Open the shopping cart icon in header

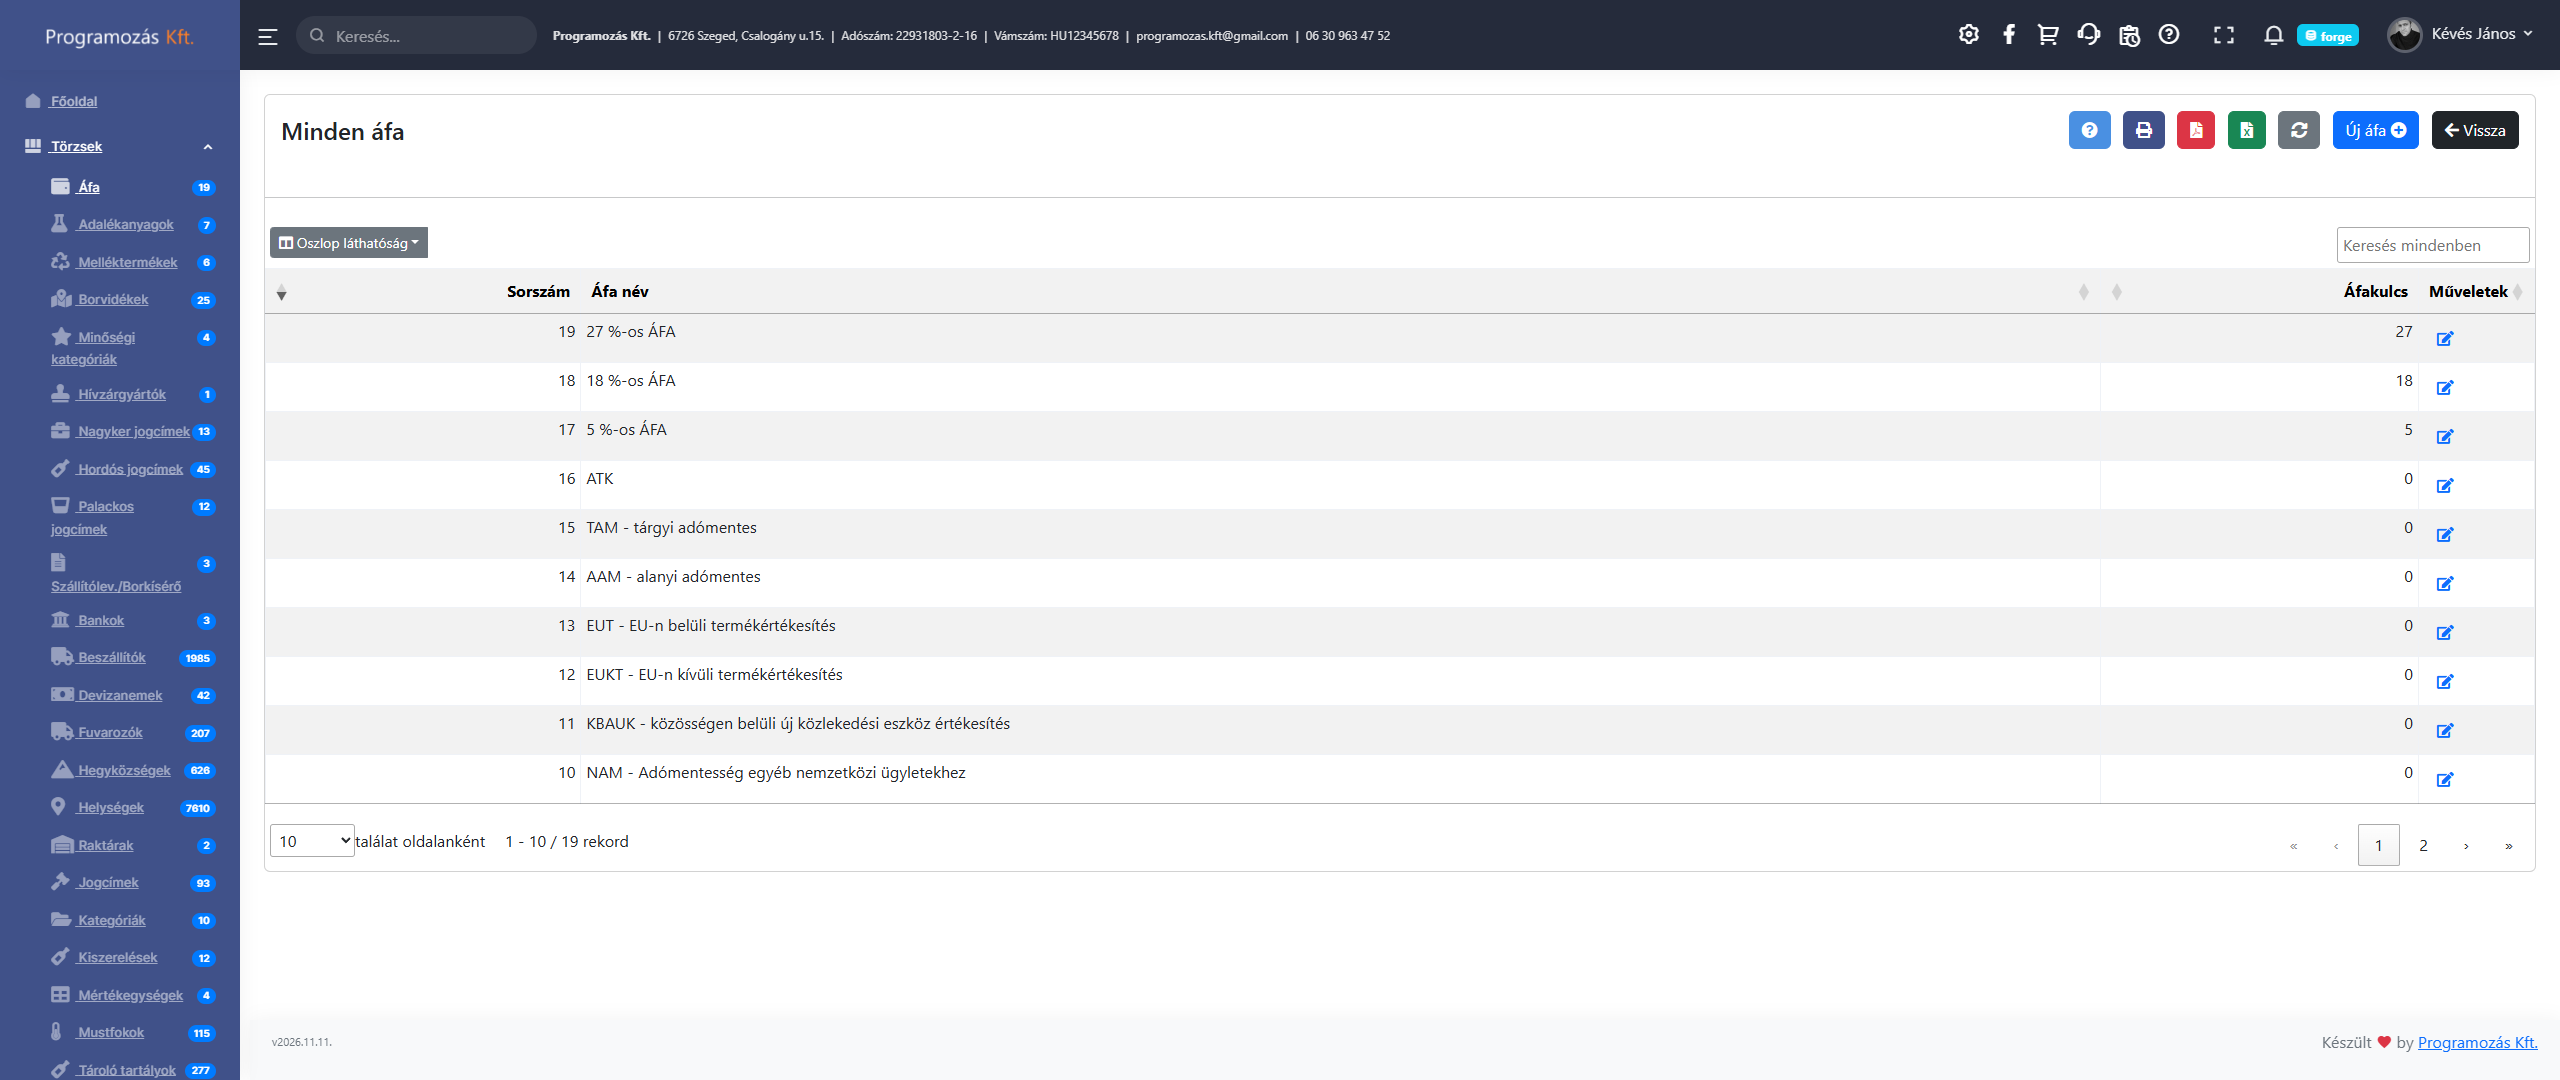2047,35
